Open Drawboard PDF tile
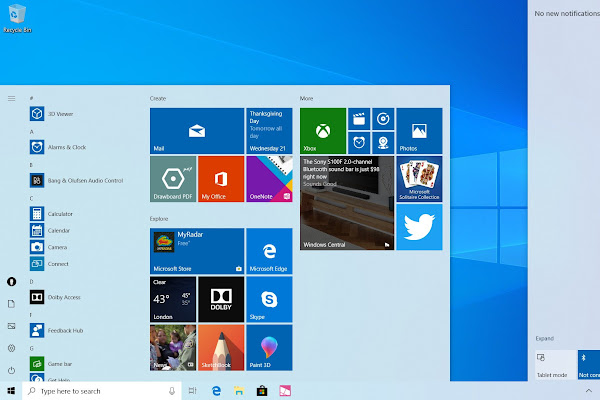Screen dimensions: 600x400 pos(172,179)
